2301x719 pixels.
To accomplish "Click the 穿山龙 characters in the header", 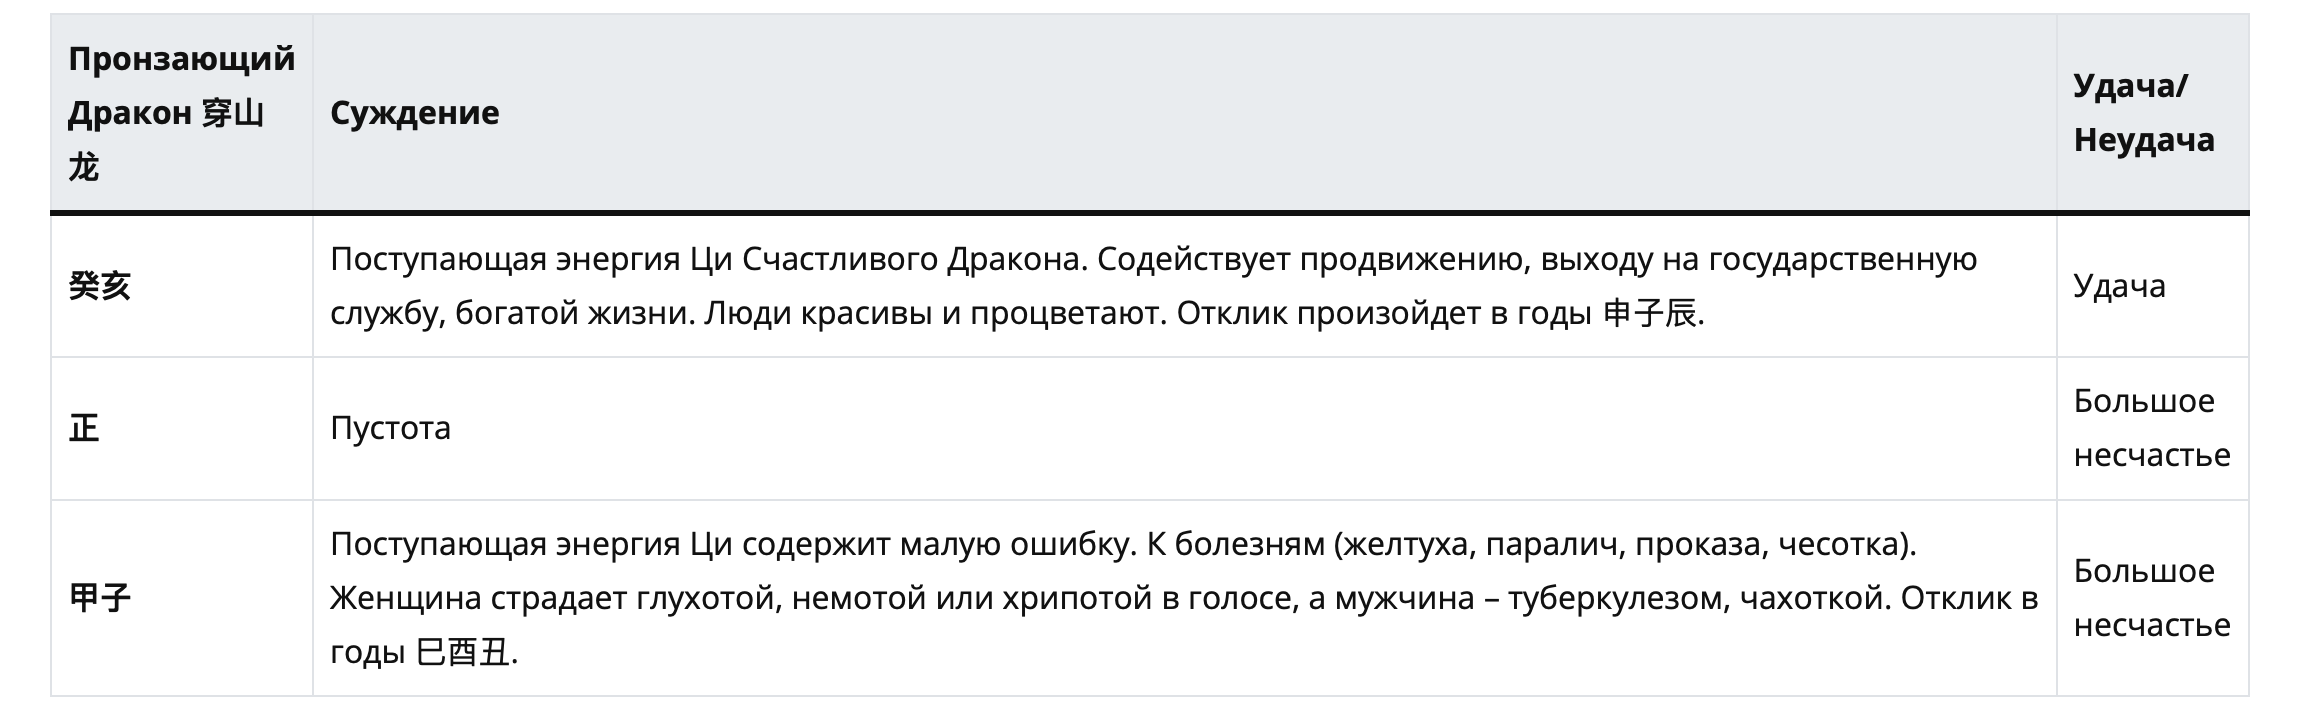I will [166, 140].
